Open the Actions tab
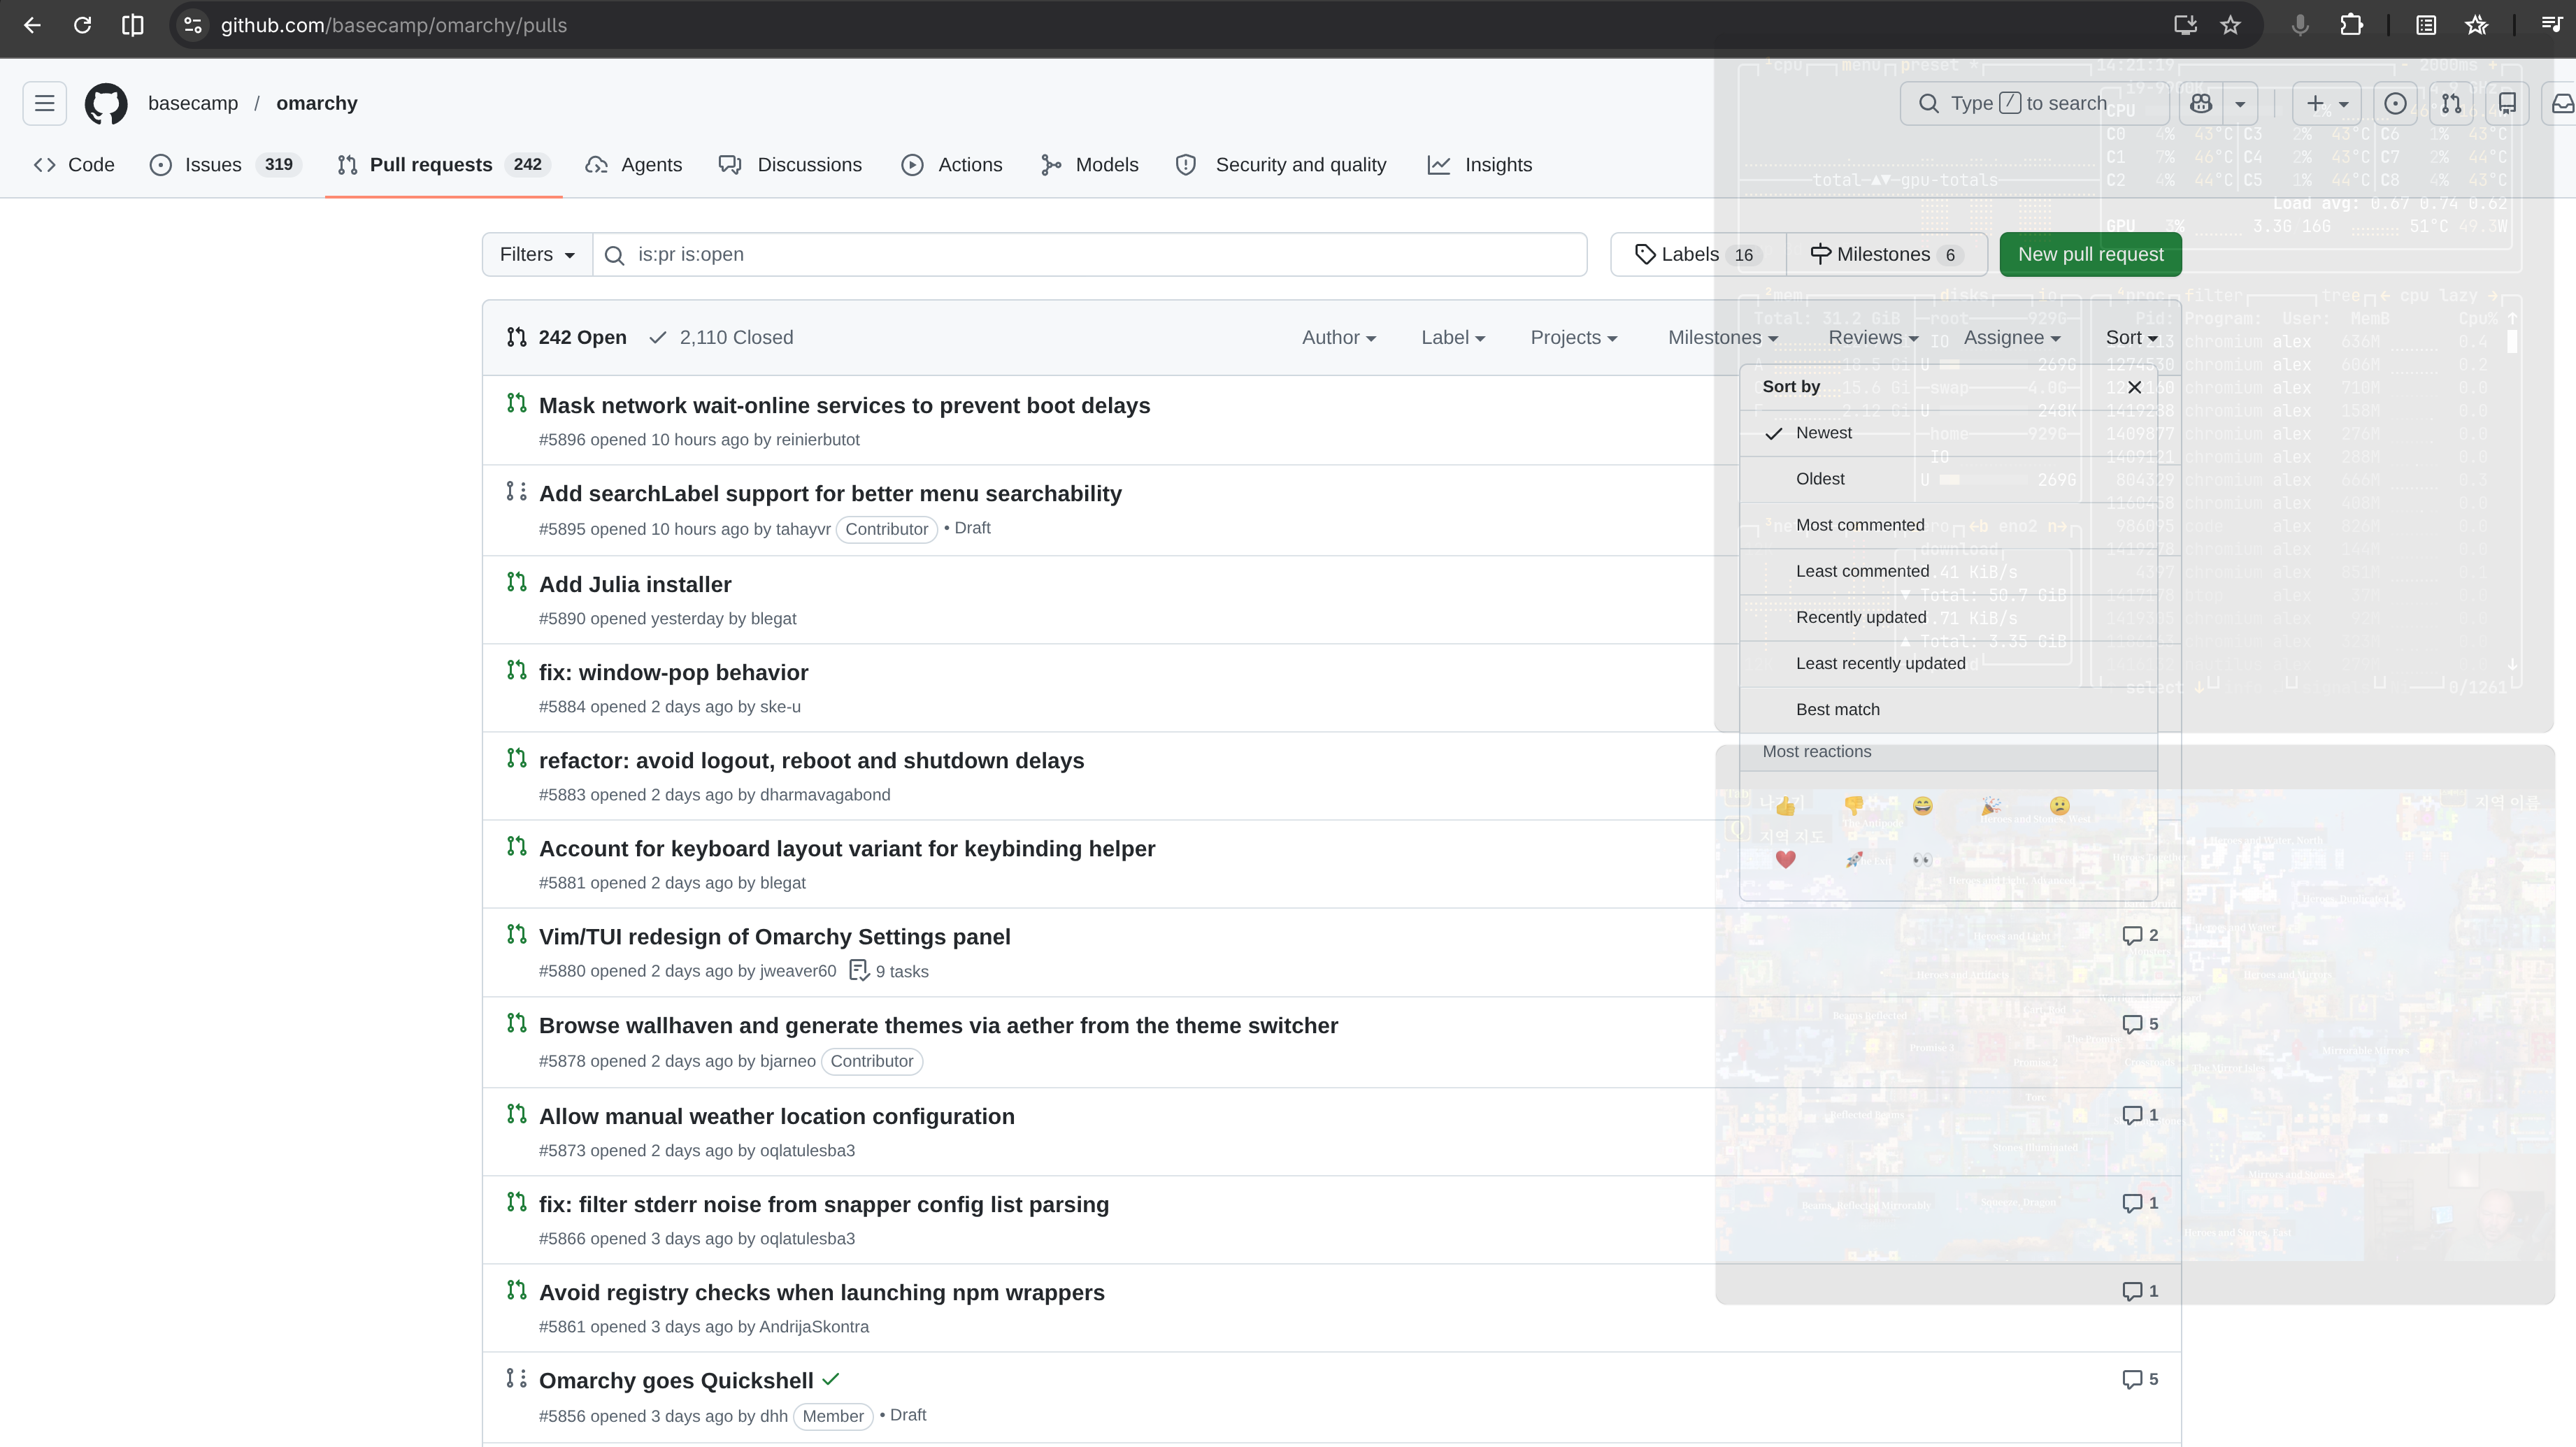 pyautogui.click(x=952, y=165)
